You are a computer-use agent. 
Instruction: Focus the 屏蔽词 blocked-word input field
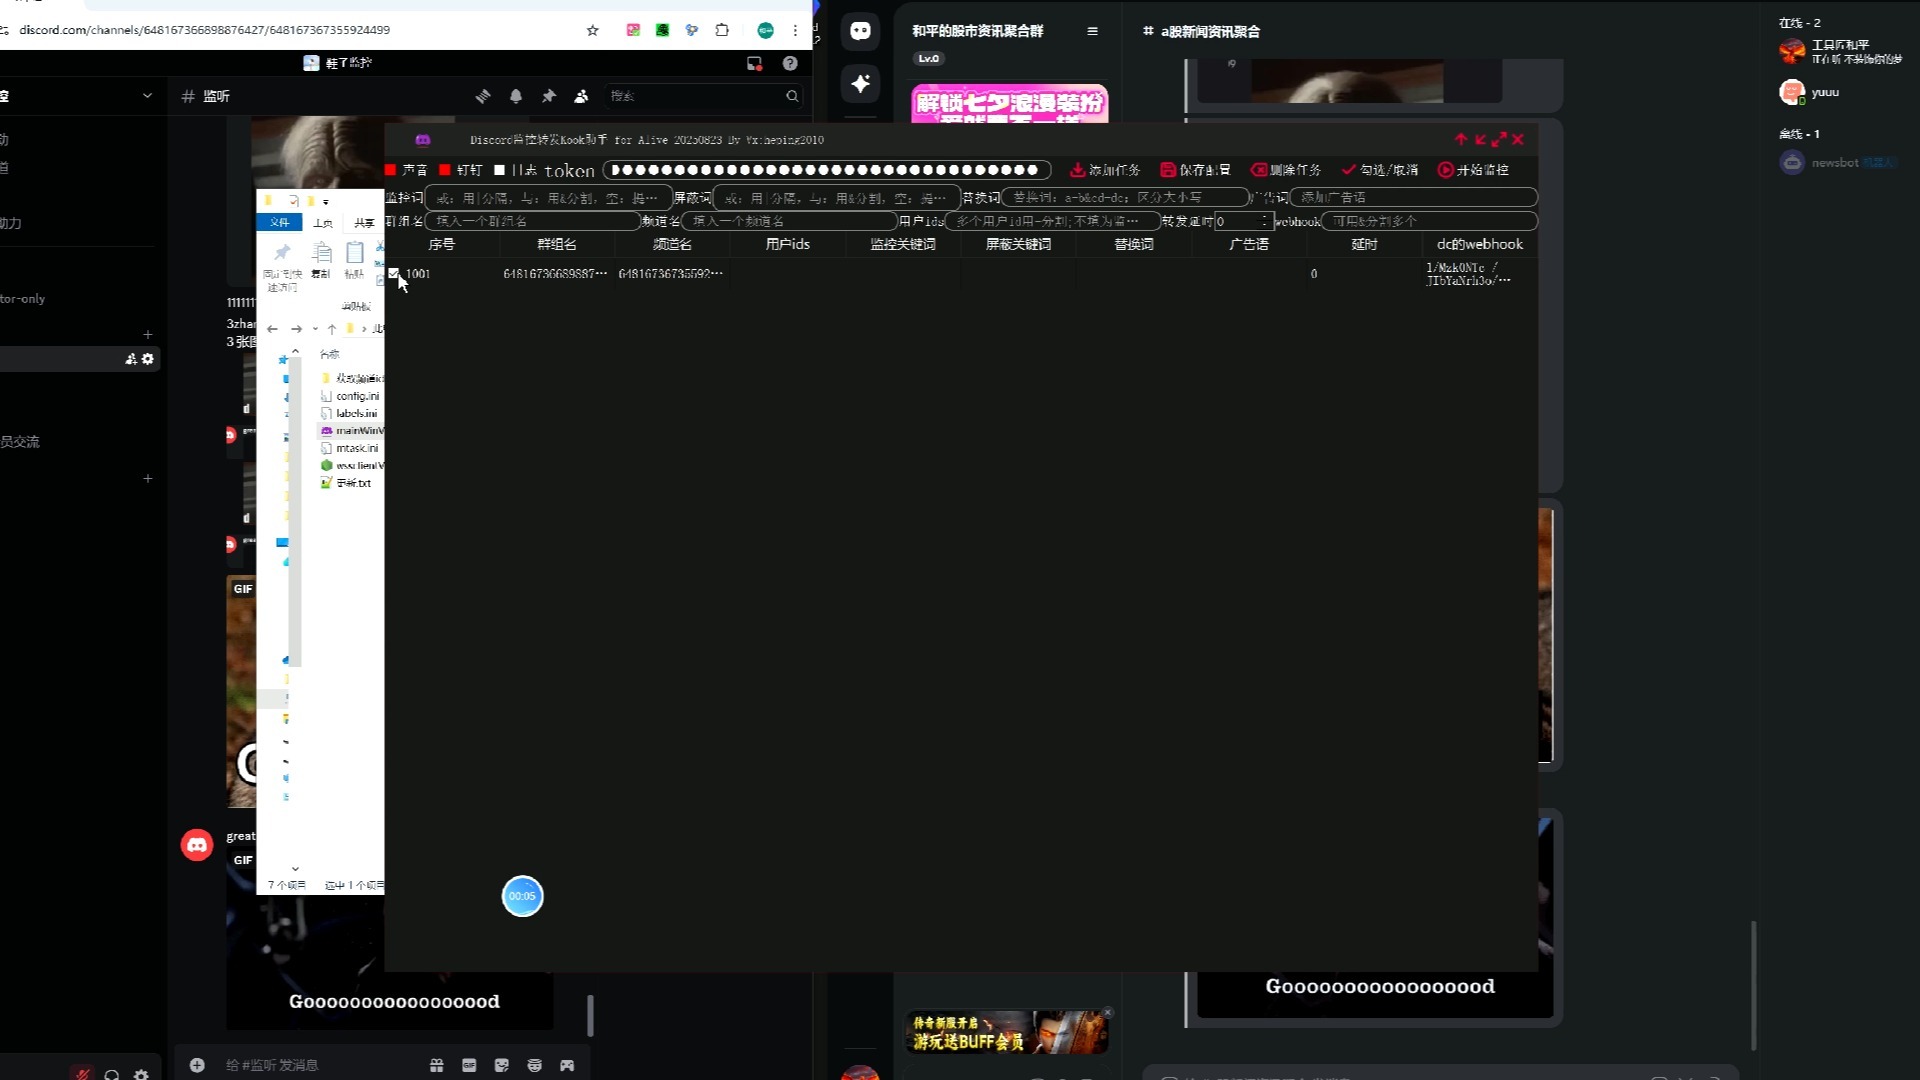tap(836, 198)
